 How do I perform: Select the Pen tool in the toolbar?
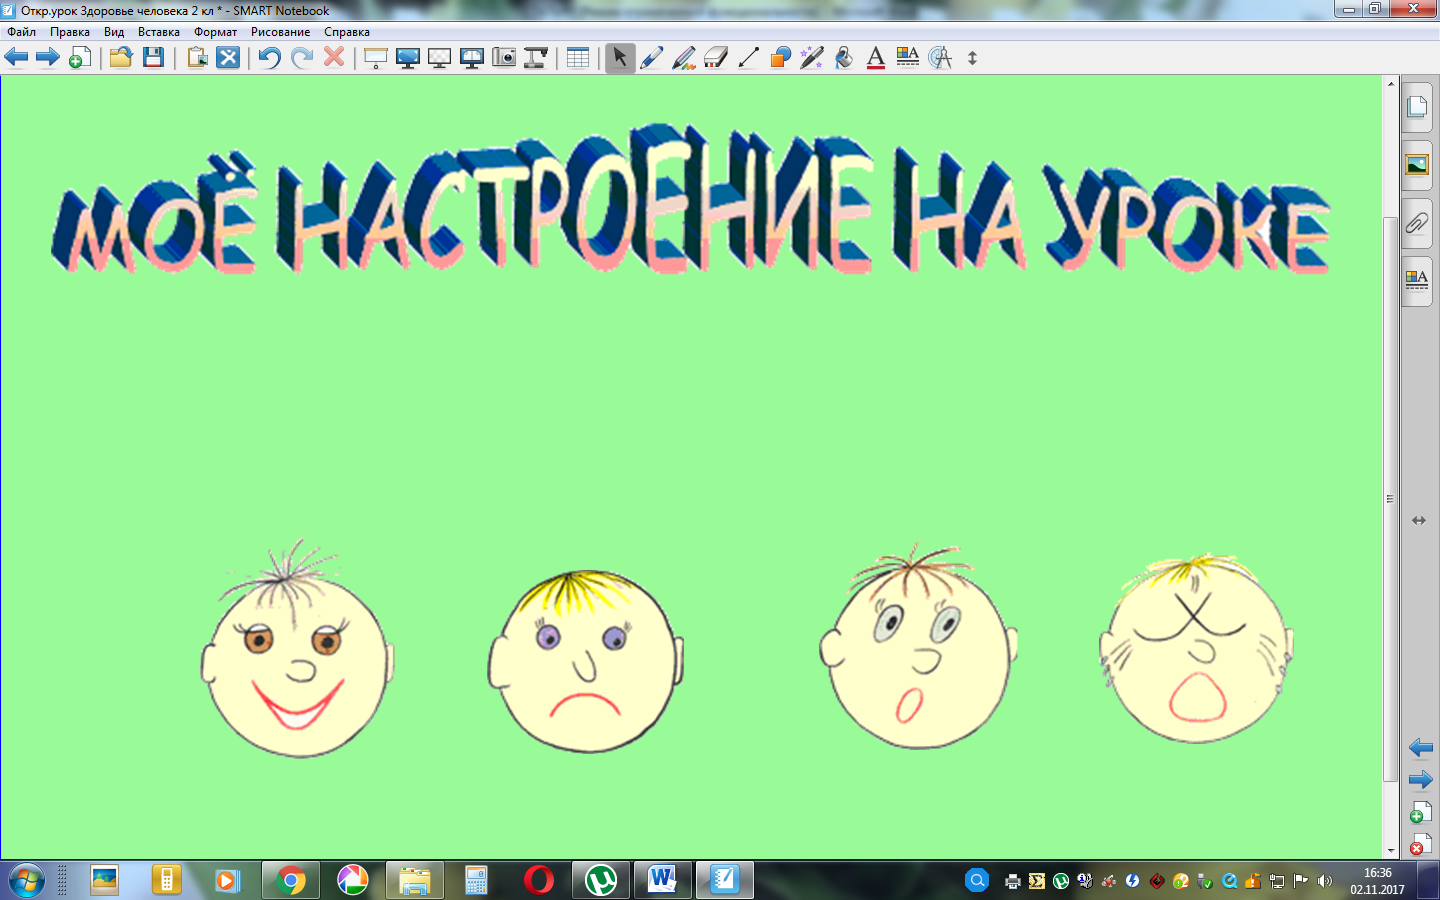tap(652, 58)
